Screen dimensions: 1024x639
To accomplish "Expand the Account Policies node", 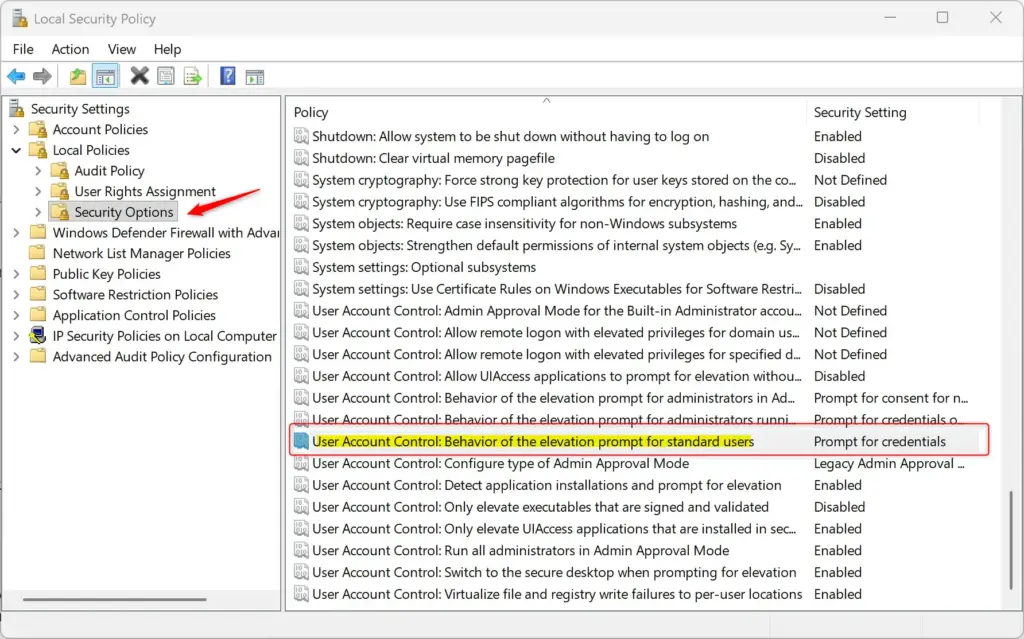I will [16, 129].
